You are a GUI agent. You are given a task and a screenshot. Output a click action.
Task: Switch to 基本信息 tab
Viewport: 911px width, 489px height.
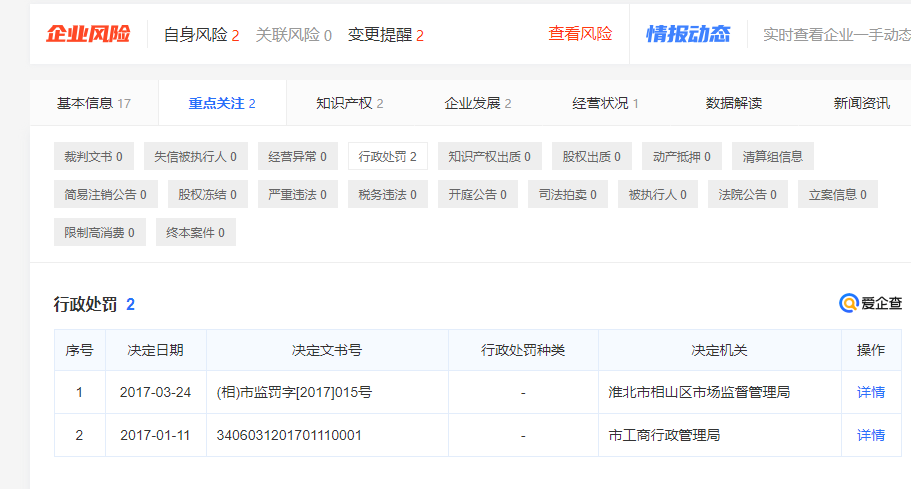(x=94, y=103)
